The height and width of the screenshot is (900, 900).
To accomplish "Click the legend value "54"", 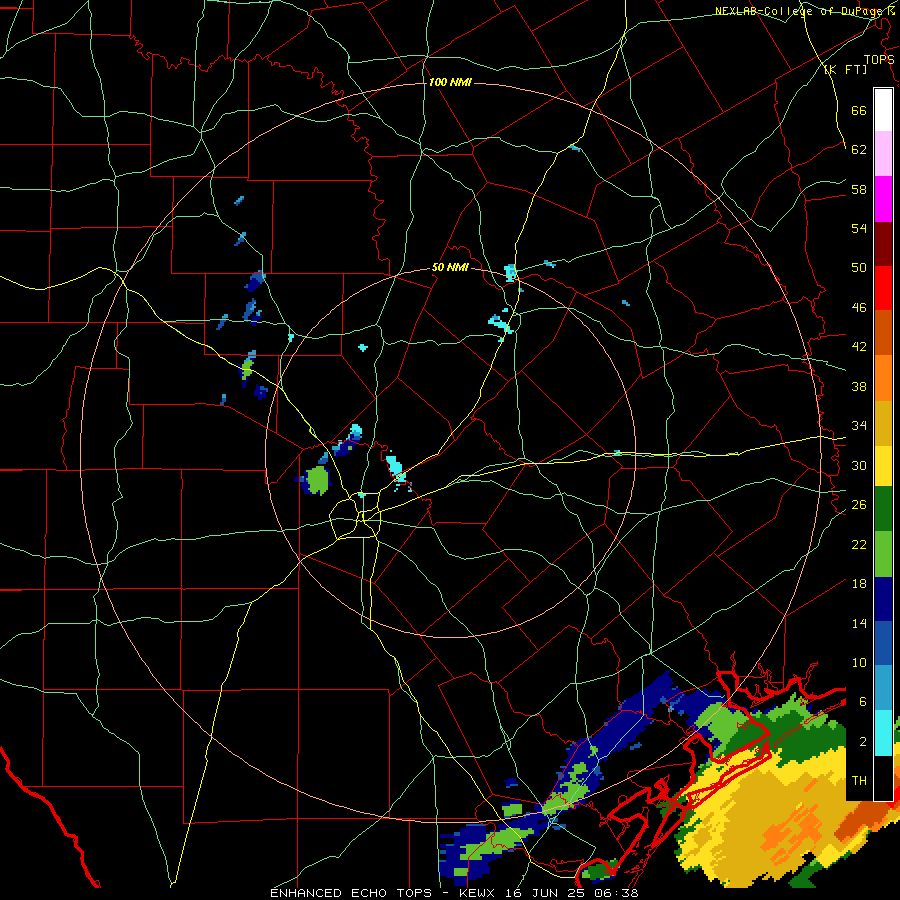I will click(859, 228).
